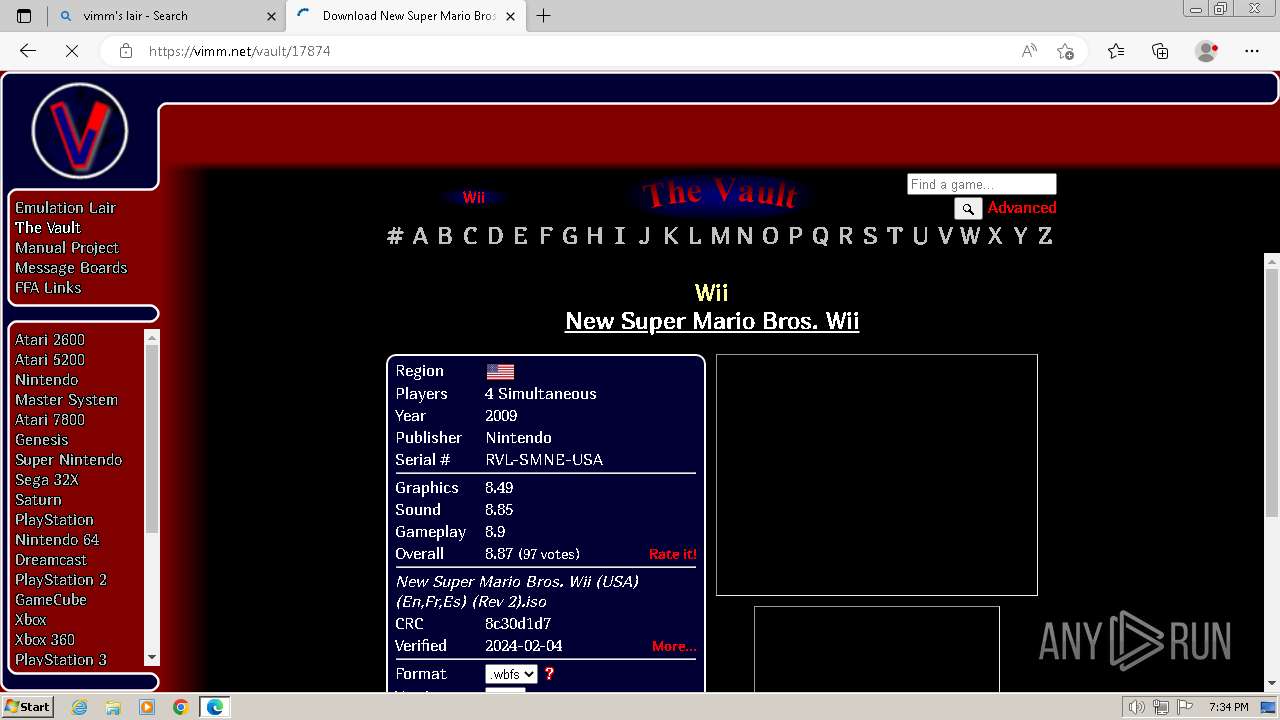
Task: Open the Emulation Lair menu link
Action: (65, 208)
